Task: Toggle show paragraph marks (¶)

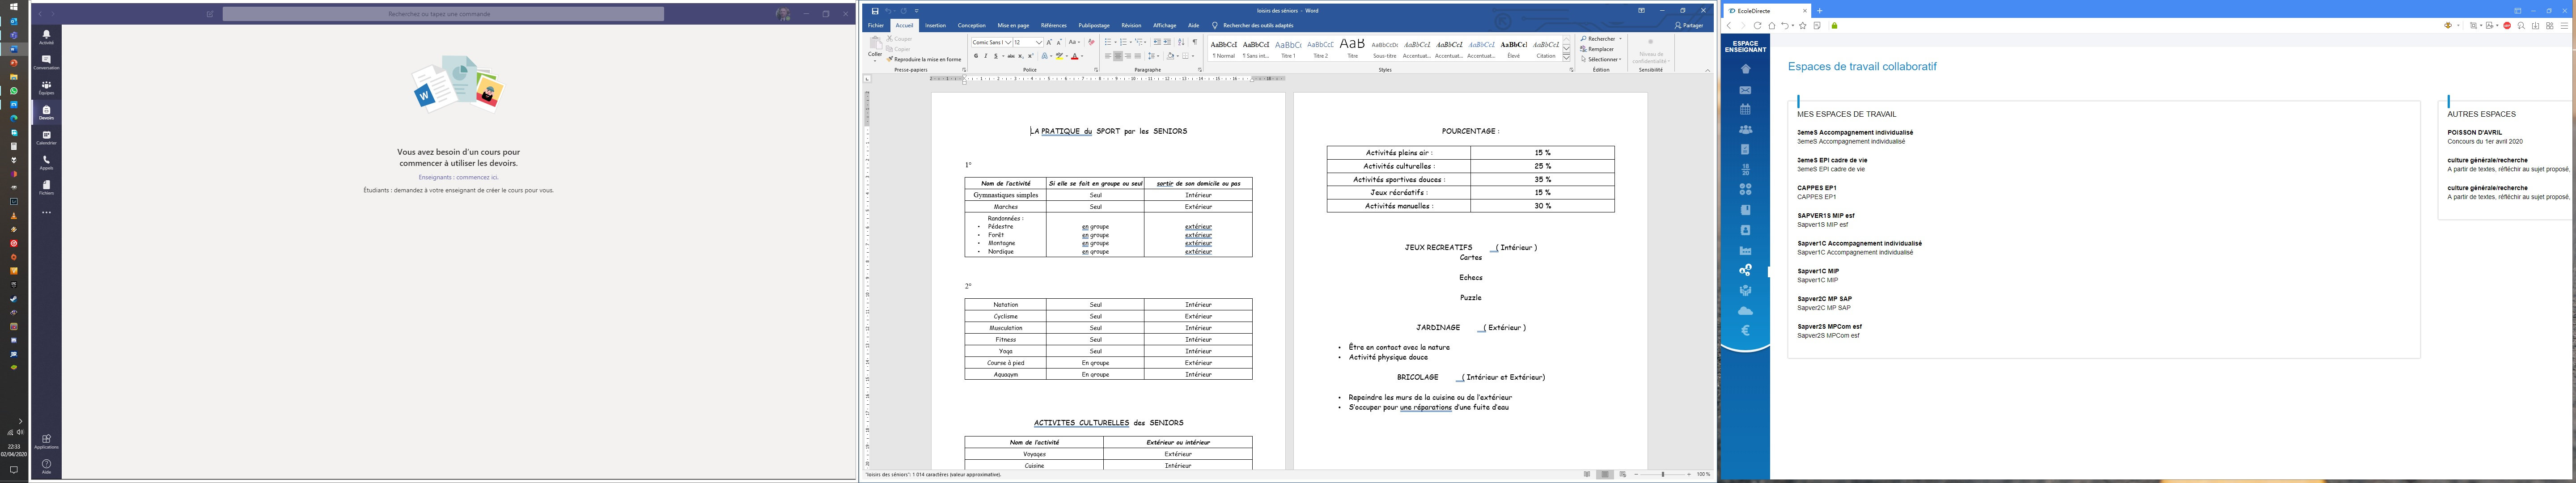Action: [x=1194, y=43]
